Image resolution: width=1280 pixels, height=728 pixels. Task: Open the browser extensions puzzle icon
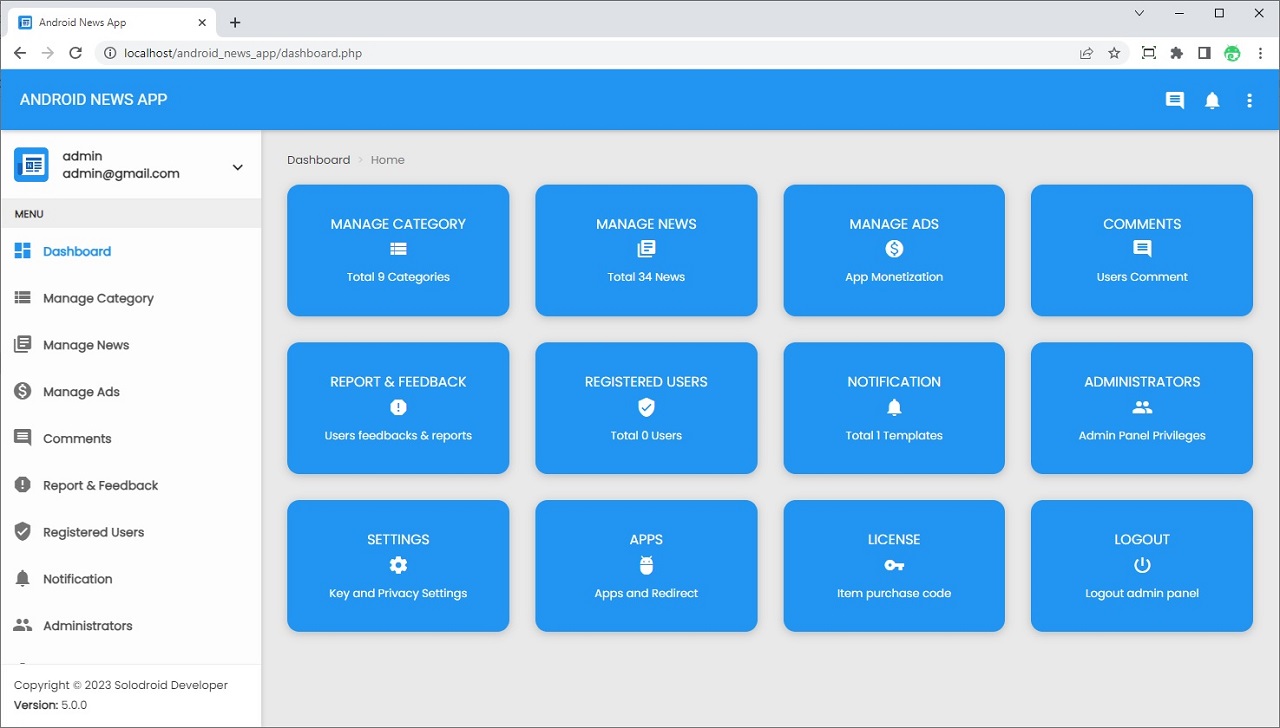(x=1176, y=53)
